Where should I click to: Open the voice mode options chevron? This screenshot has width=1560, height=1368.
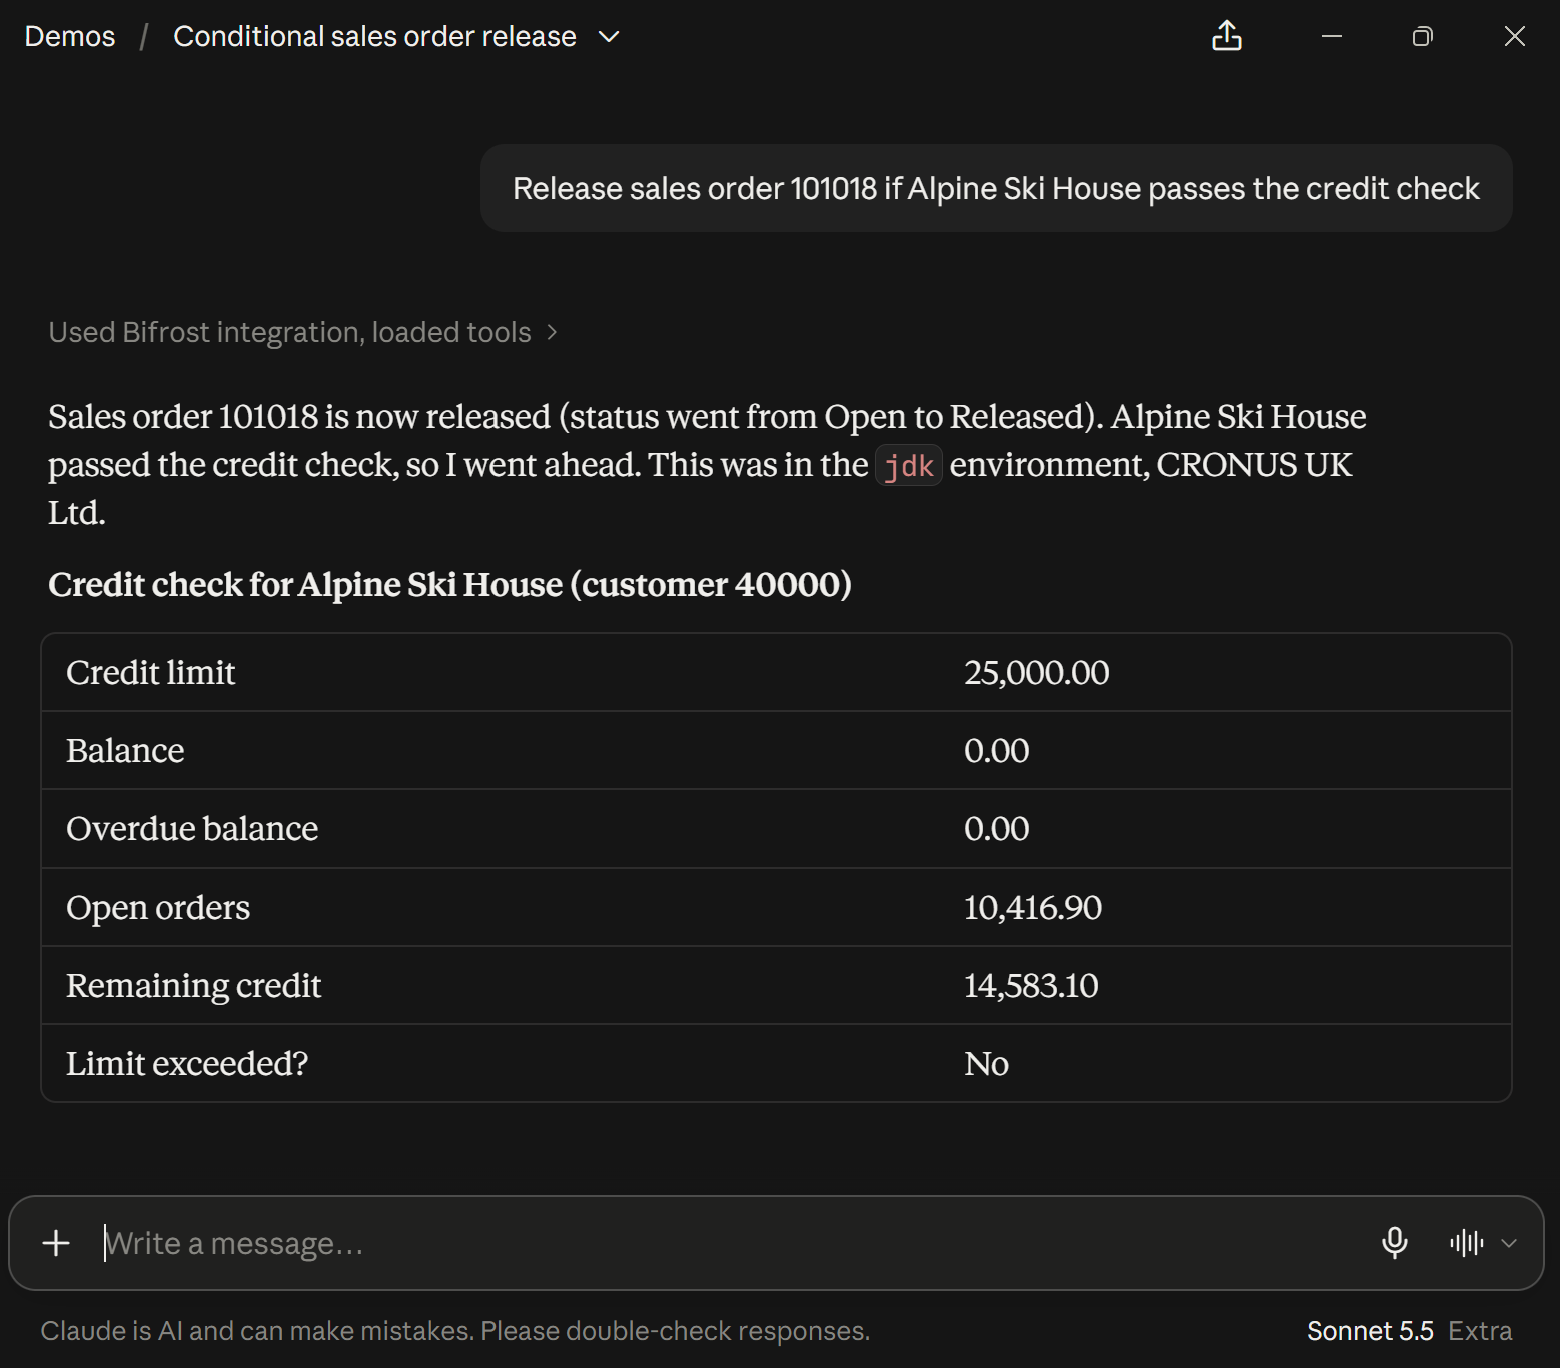[x=1509, y=1243]
